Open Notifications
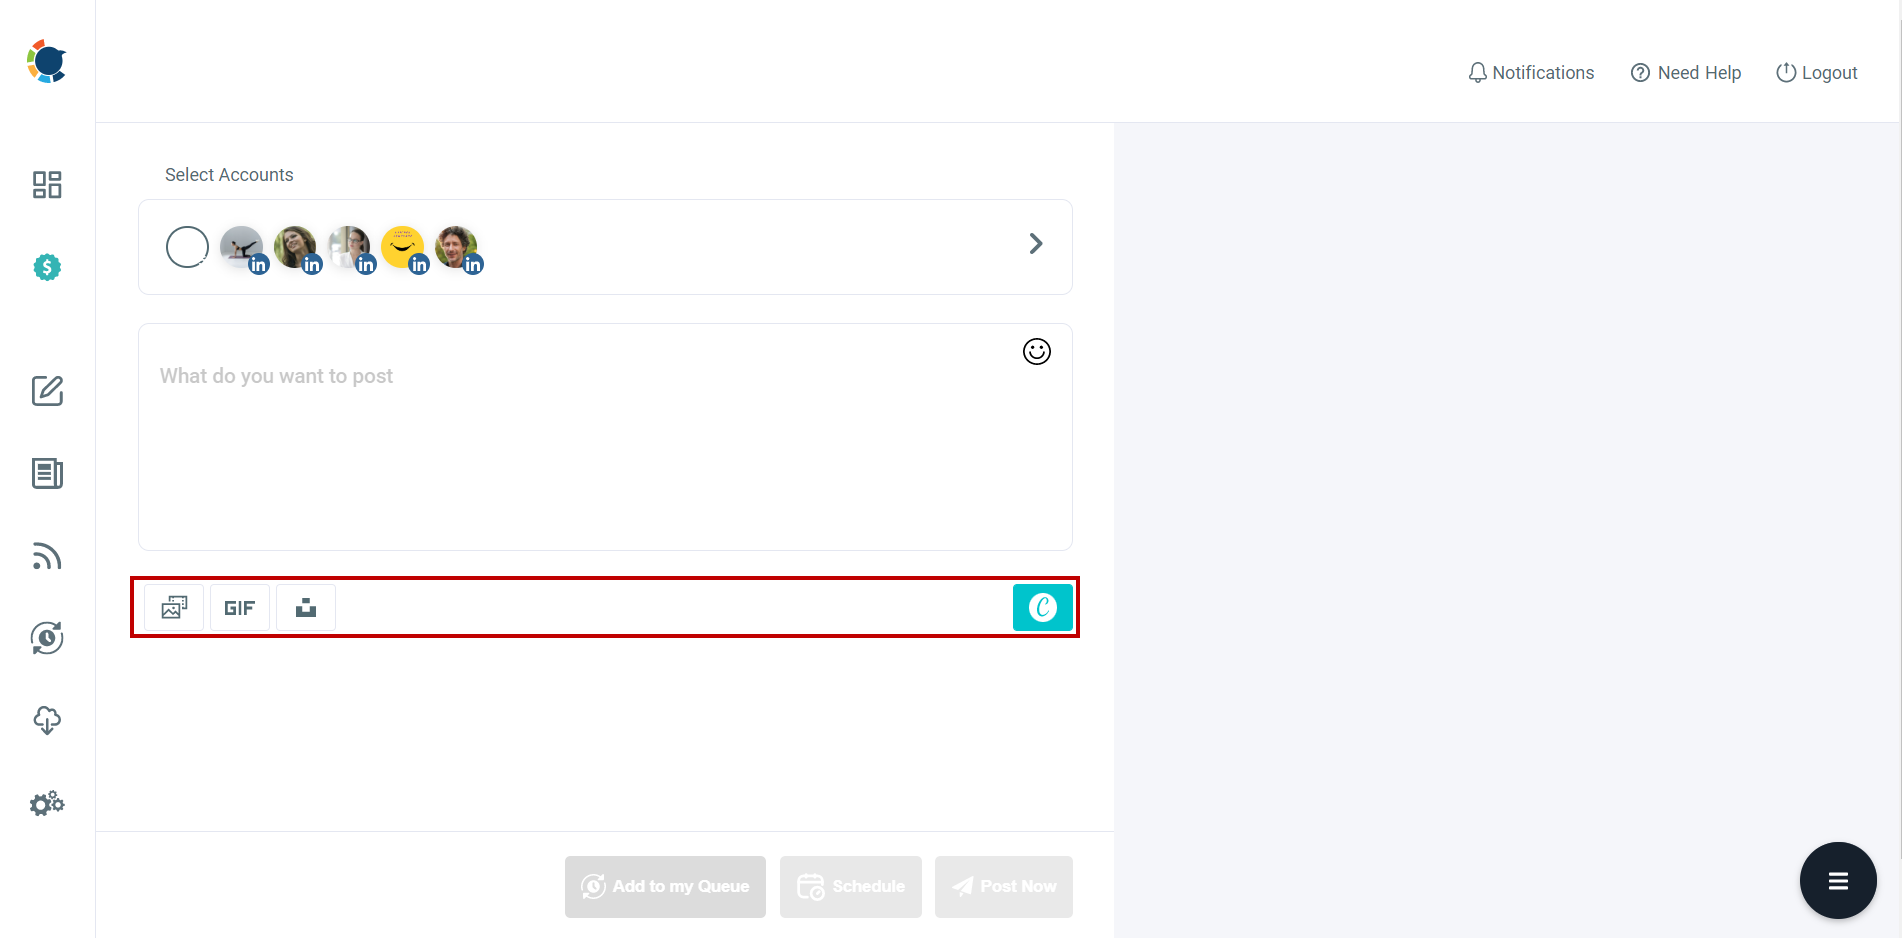1902x938 pixels. (1530, 72)
